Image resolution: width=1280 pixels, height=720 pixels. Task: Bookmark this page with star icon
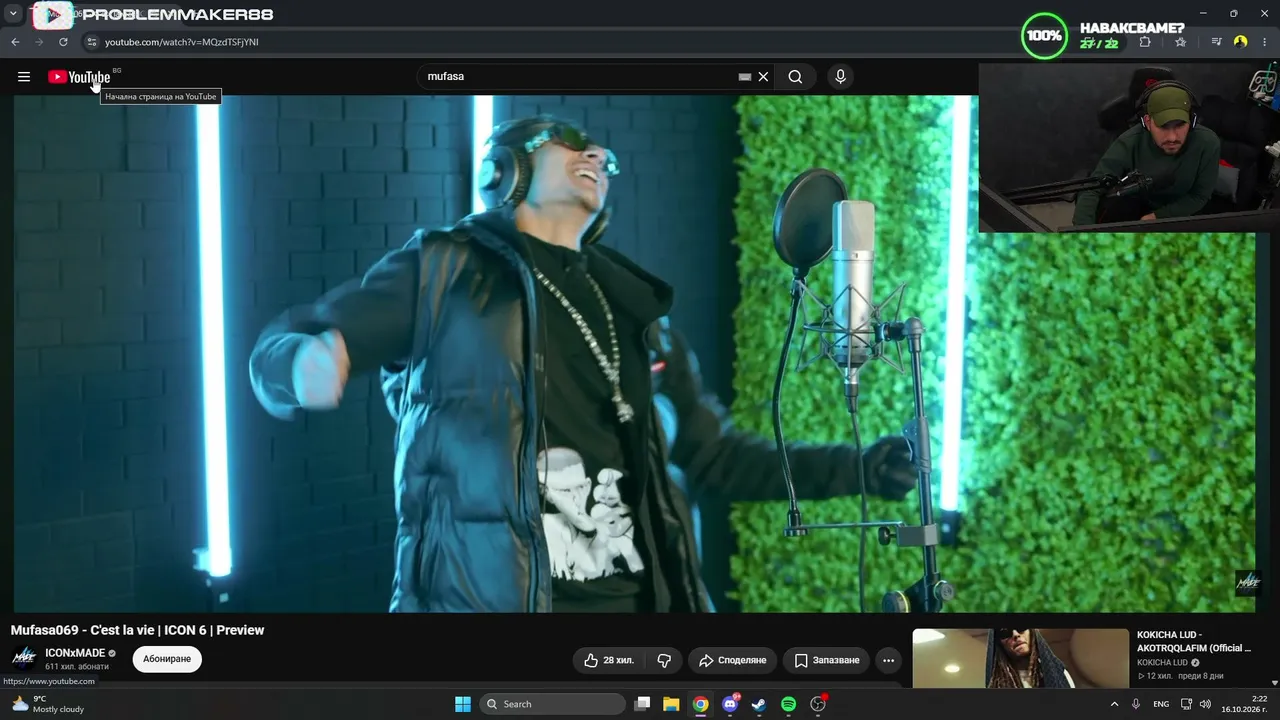(x=1181, y=42)
